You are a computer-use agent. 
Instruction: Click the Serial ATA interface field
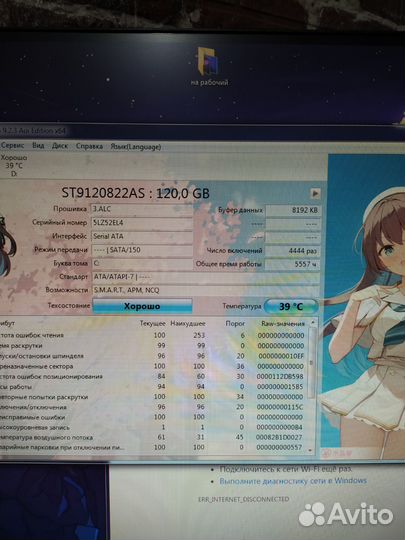pyautogui.click(x=141, y=236)
